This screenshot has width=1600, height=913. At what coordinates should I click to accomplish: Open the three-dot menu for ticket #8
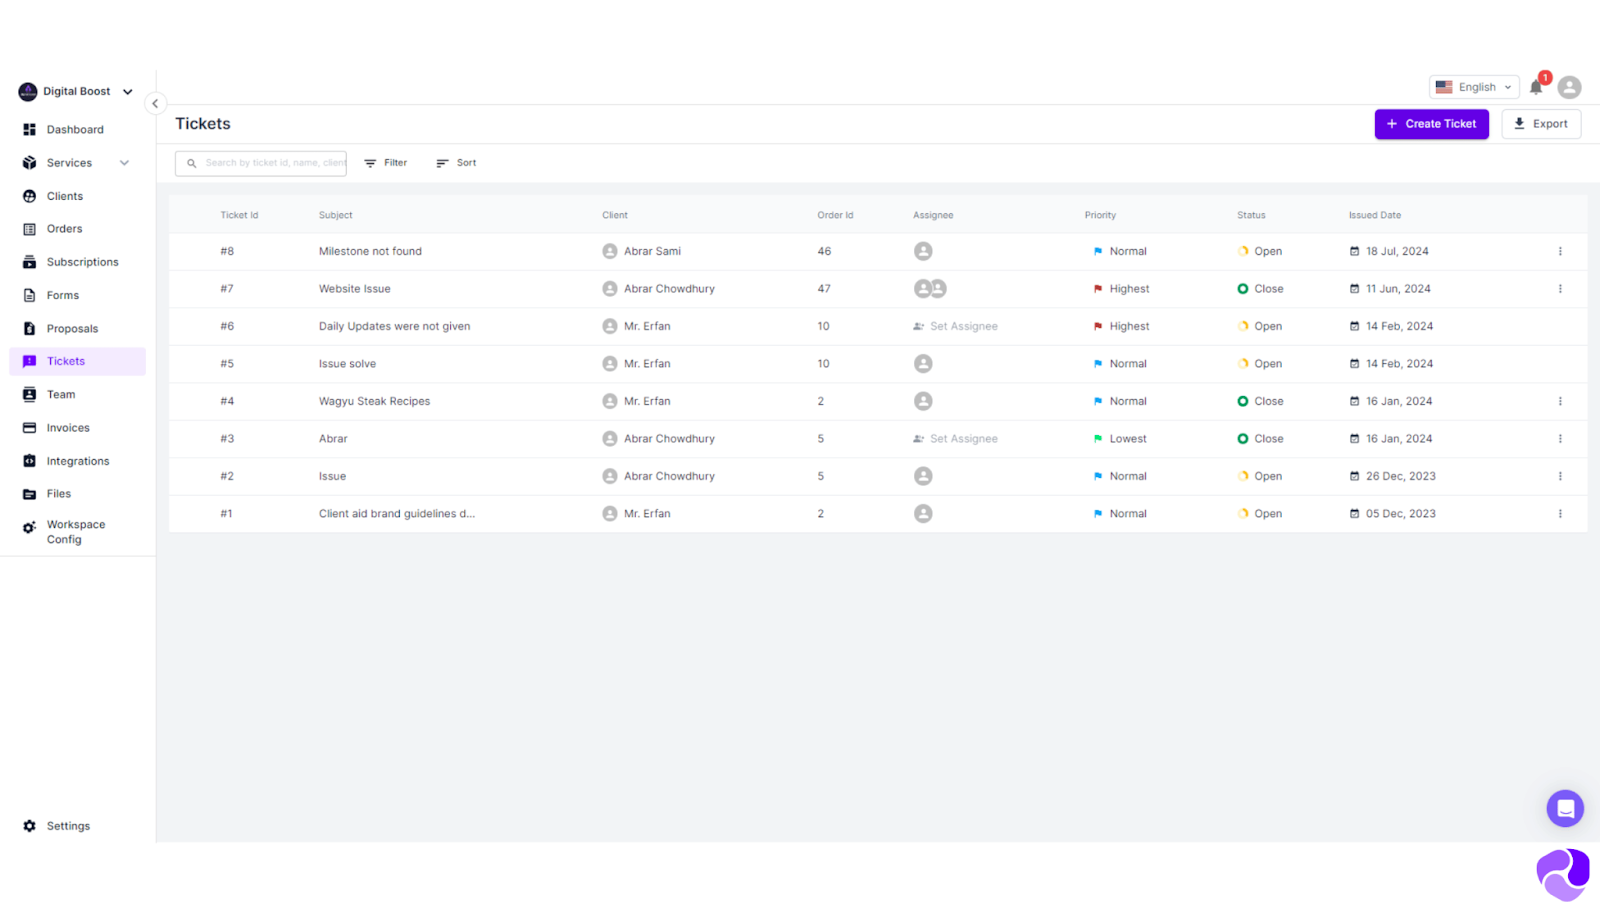[1559, 252]
